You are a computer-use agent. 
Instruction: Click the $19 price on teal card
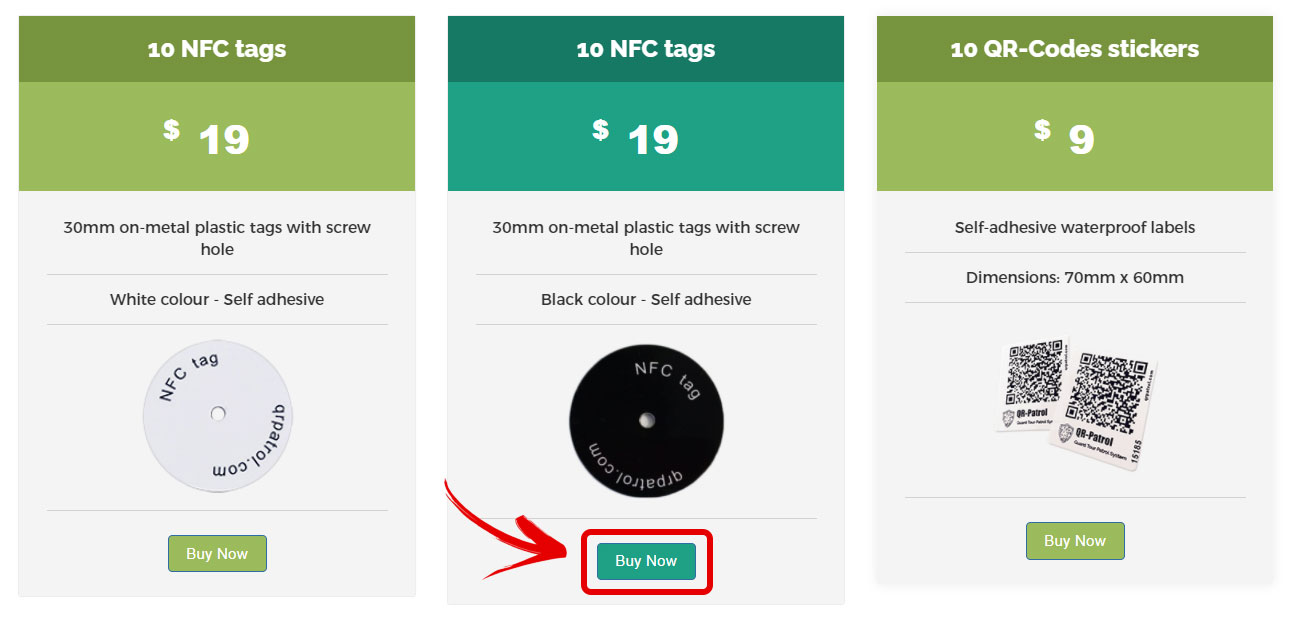click(636, 138)
